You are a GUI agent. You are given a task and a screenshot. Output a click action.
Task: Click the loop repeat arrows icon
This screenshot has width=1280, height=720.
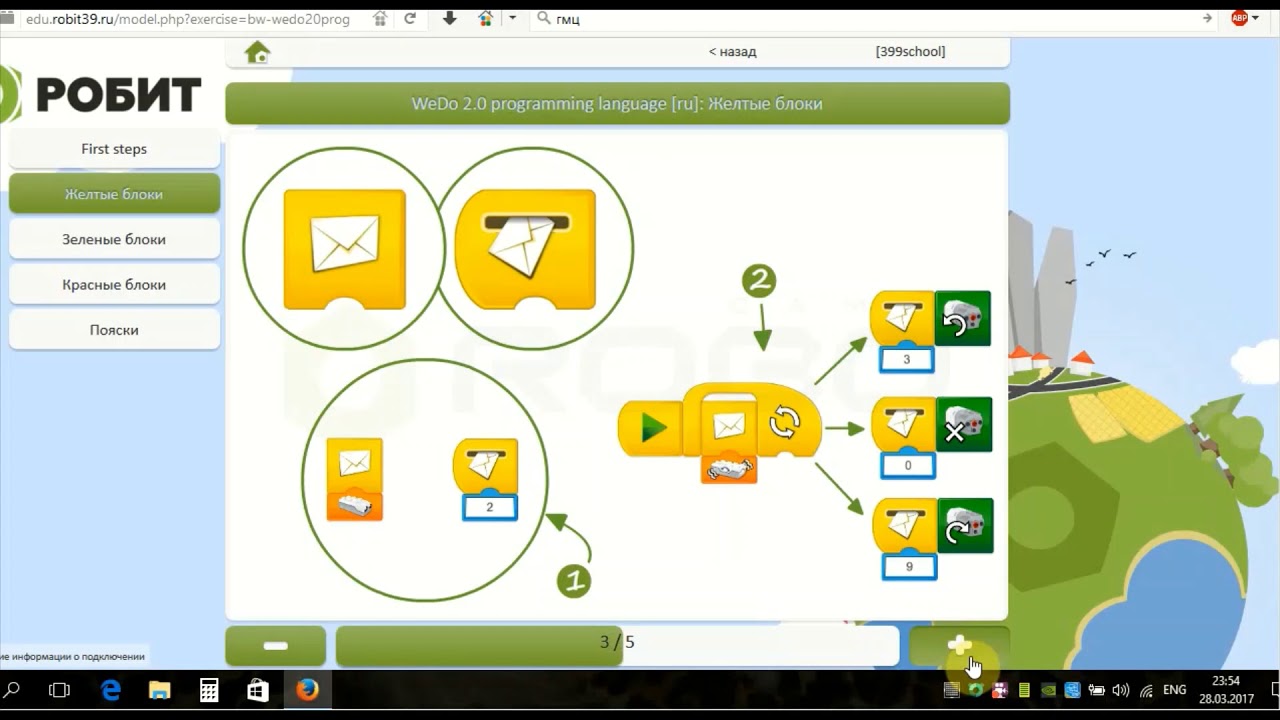[x=785, y=424]
